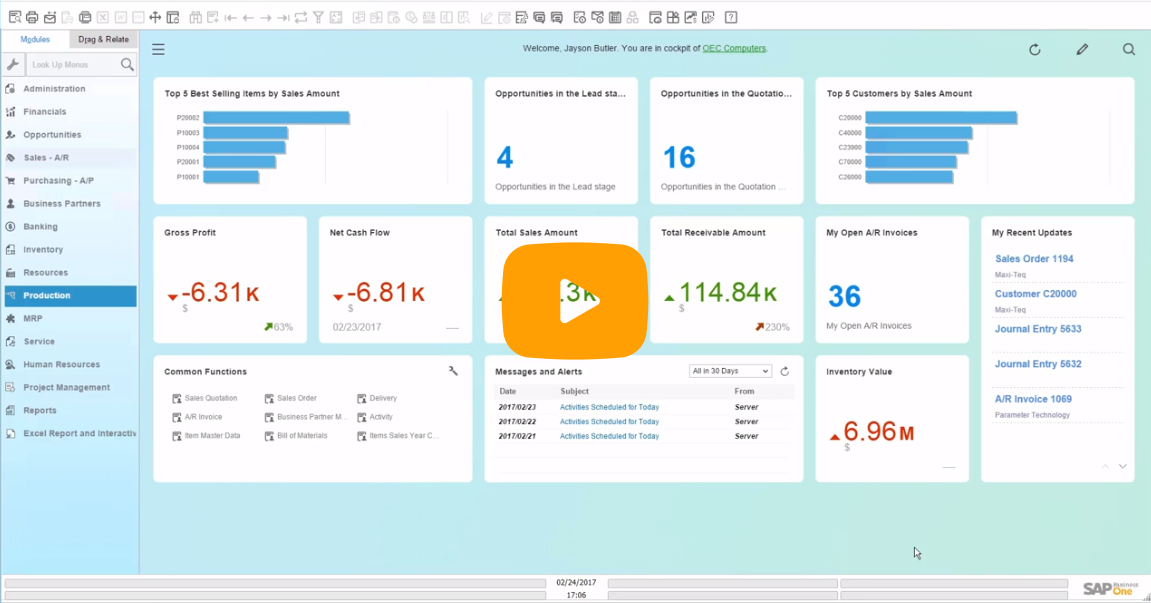The height and width of the screenshot is (603, 1151).
Task: Open Sales Order 1194 from recent updates
Action: (x=1034, y=259)
